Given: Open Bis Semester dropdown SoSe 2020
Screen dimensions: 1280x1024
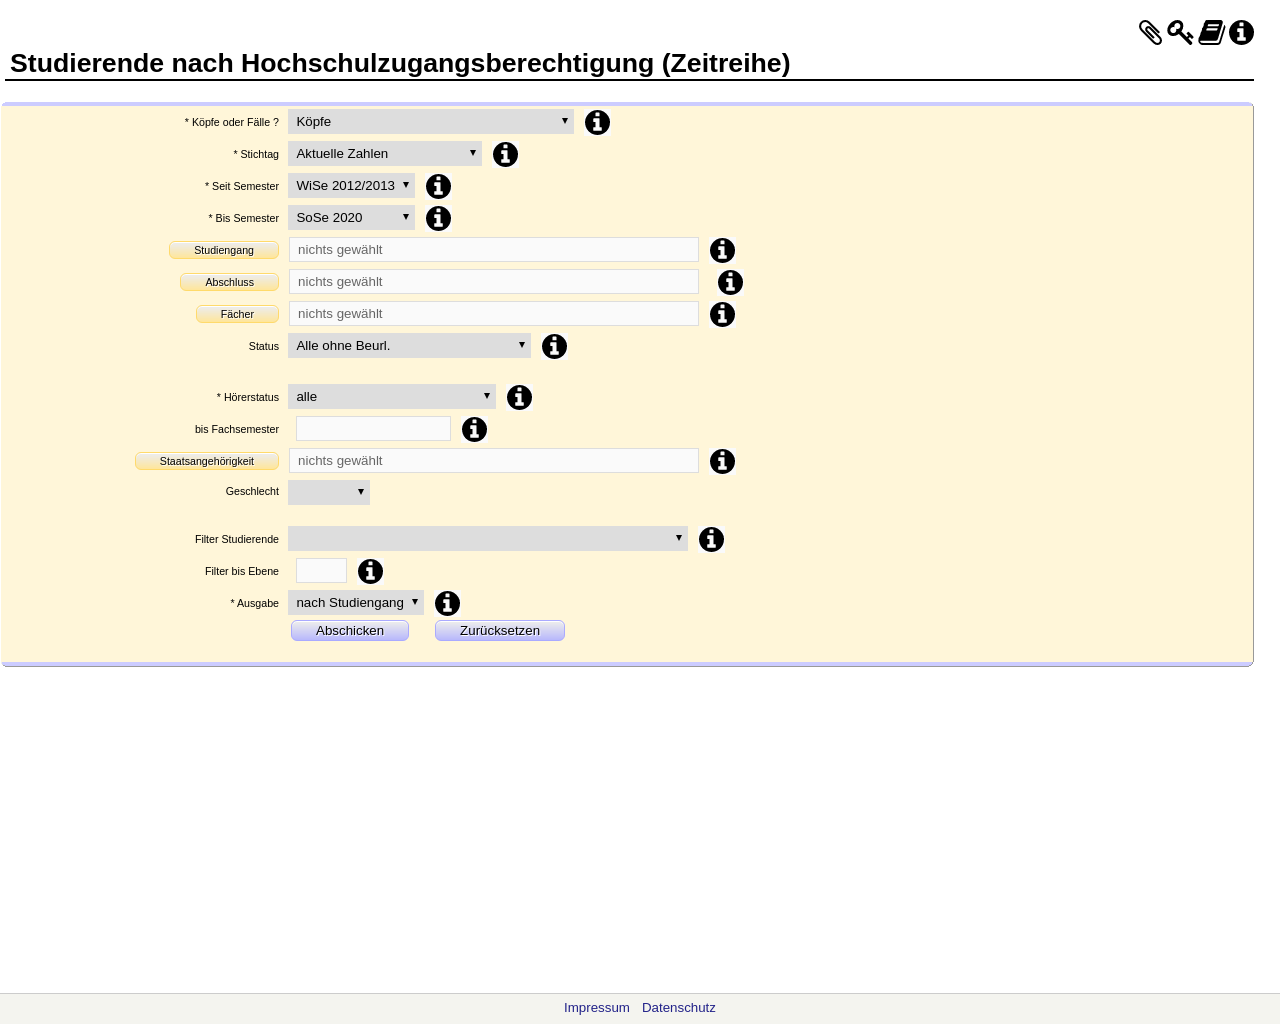Looking at the screenshot, I should point(351,217).
